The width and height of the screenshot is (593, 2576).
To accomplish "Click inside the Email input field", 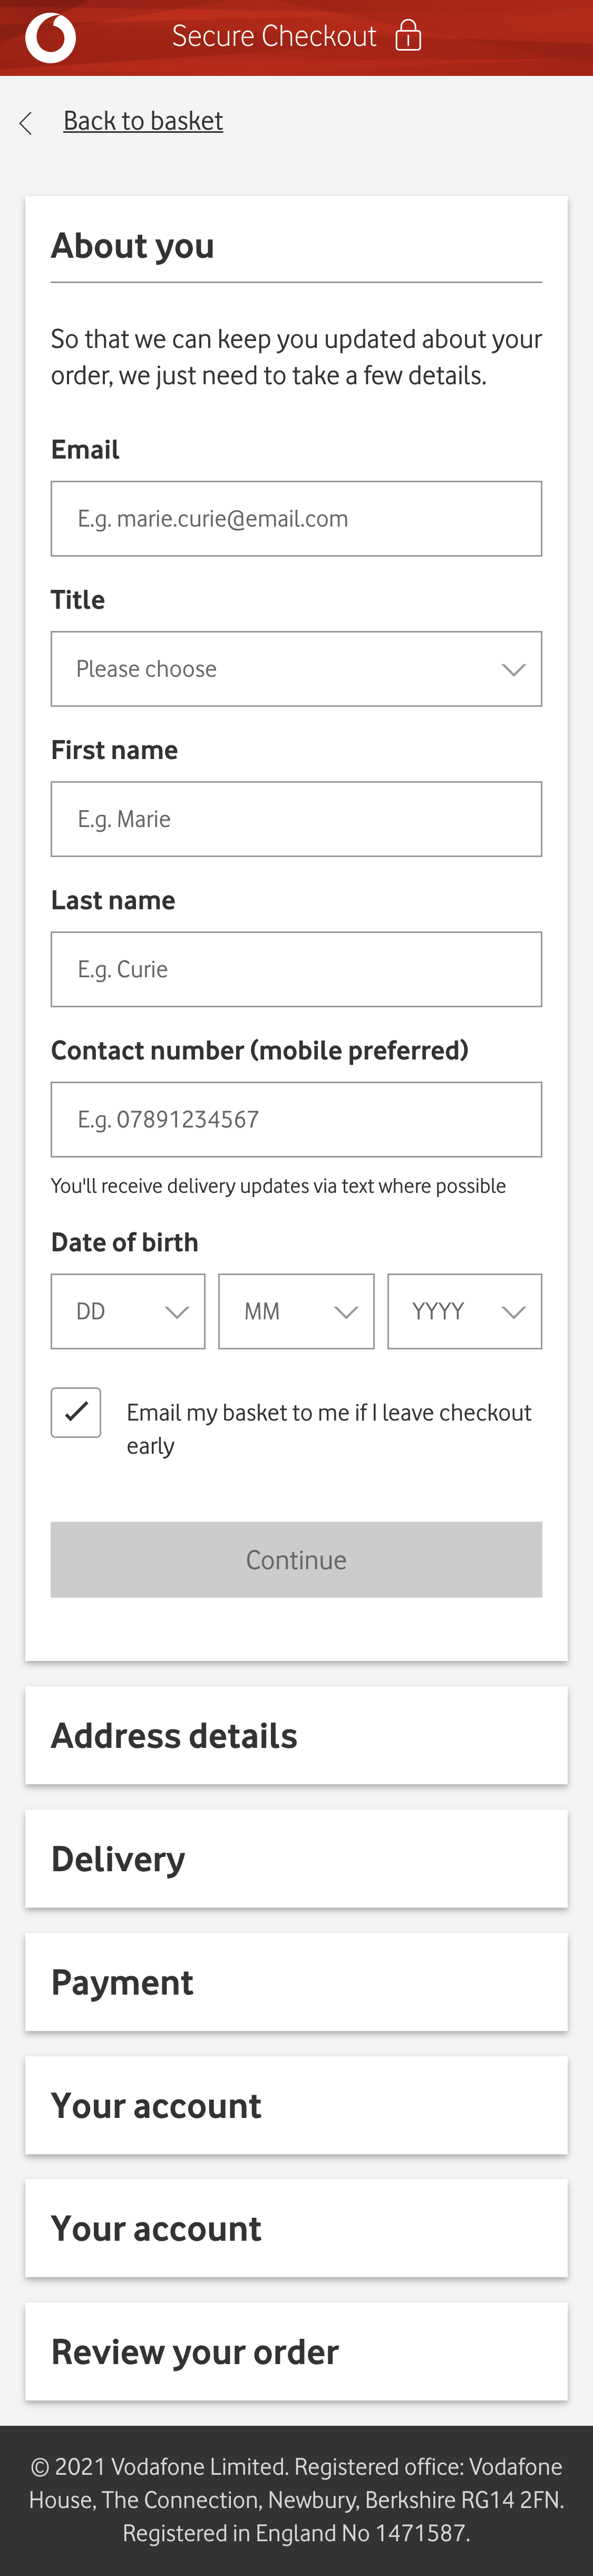I will (x=296, y=518).
